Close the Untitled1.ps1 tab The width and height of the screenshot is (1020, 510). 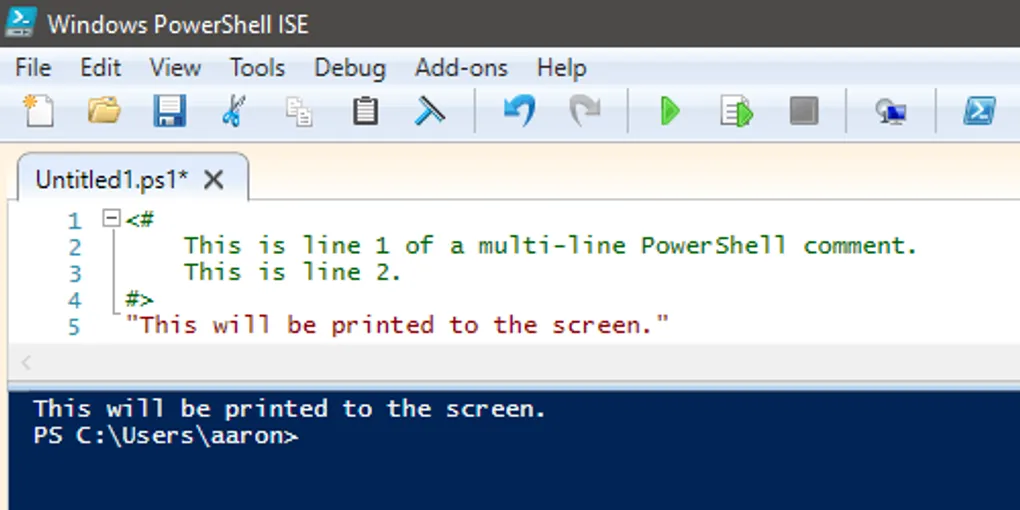[213, 180]
